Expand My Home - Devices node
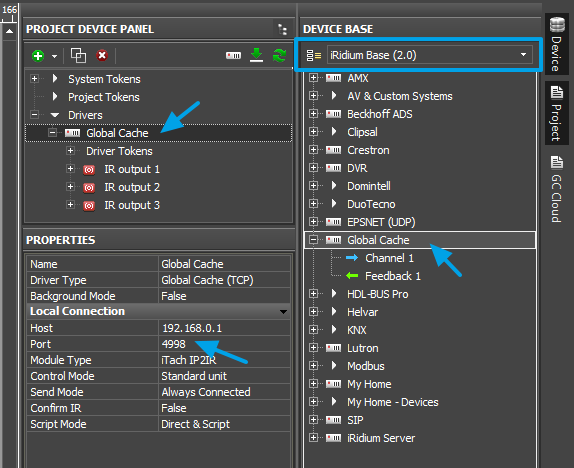The width and height of the screenshot is (574, 468). pyautogui.click(x=313, y=402)
